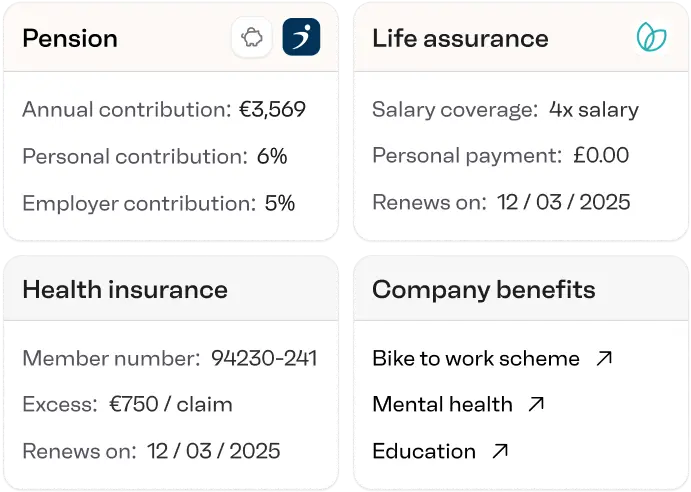Image resolution: width=691 pixels, height=492 pixels.
Task: Select the Health insurance card header
Action: click(x=125, y=290)
